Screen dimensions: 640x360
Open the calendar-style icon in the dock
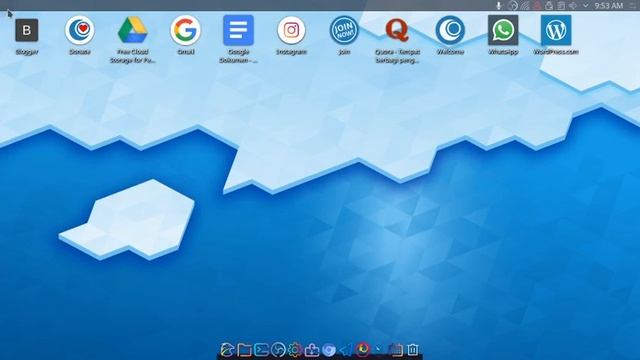coord(395,350)
